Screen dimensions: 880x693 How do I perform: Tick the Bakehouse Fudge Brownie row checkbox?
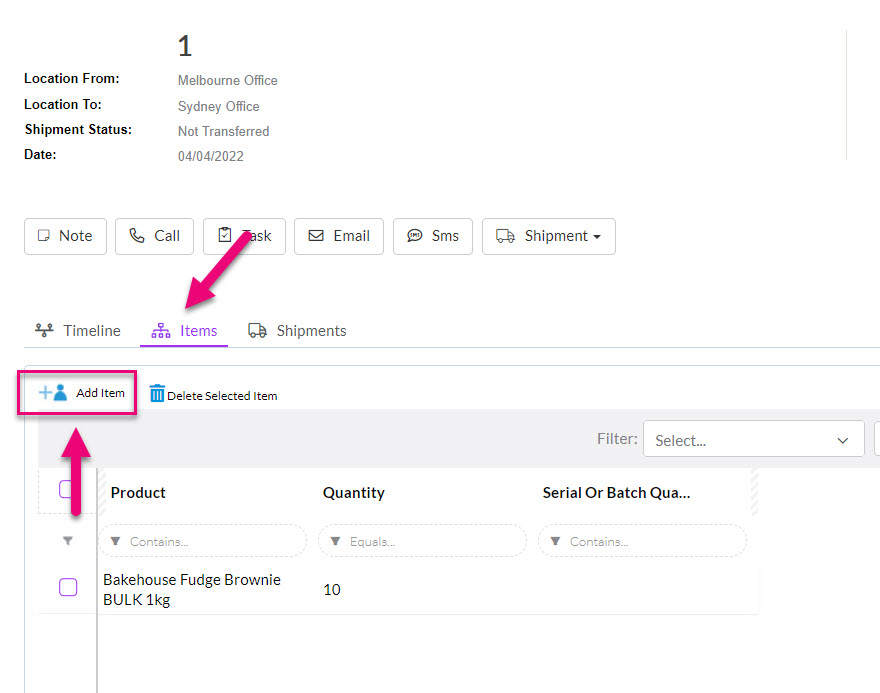[68, 587]
